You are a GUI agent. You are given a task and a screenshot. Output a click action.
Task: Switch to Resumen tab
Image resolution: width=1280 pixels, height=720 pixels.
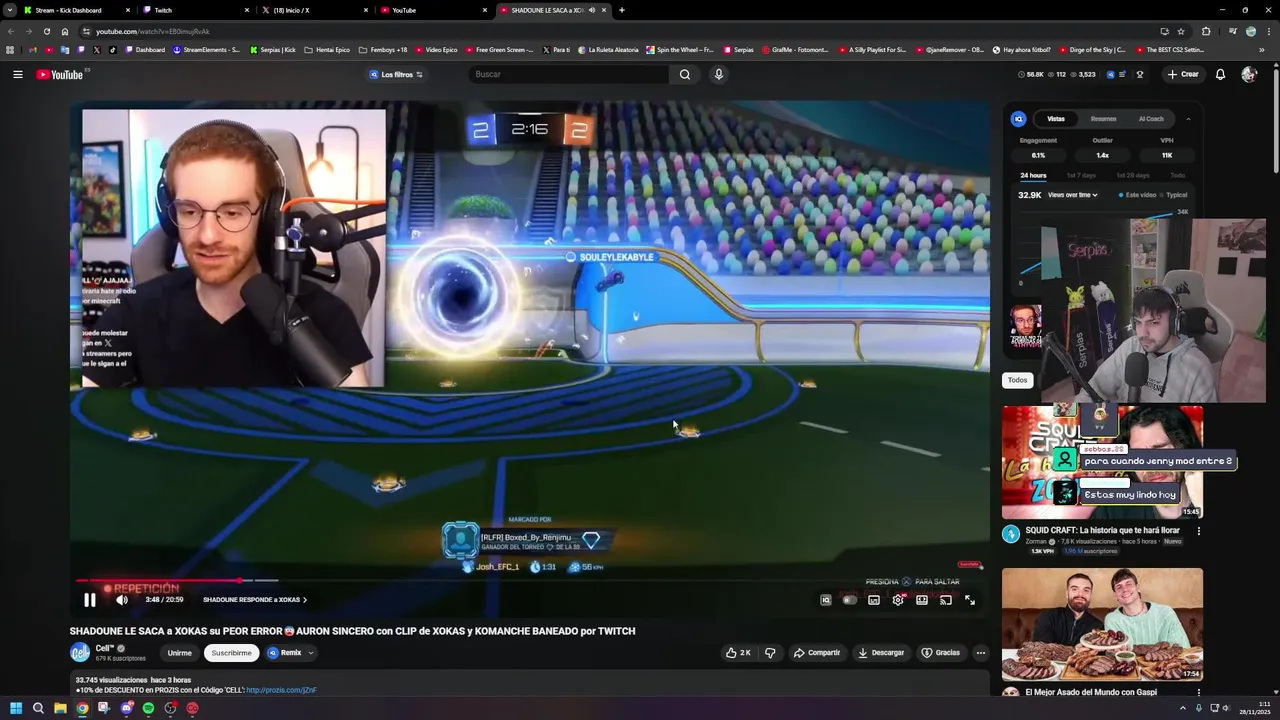(1104, 119)
